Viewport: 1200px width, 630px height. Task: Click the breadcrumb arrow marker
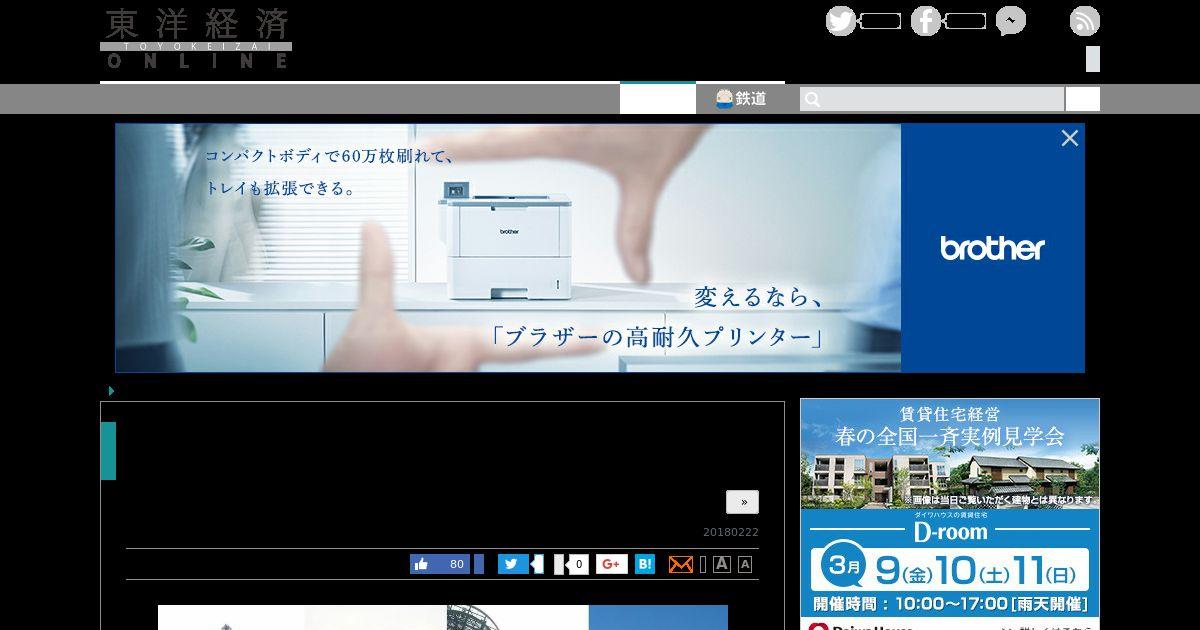coord(112,391)
